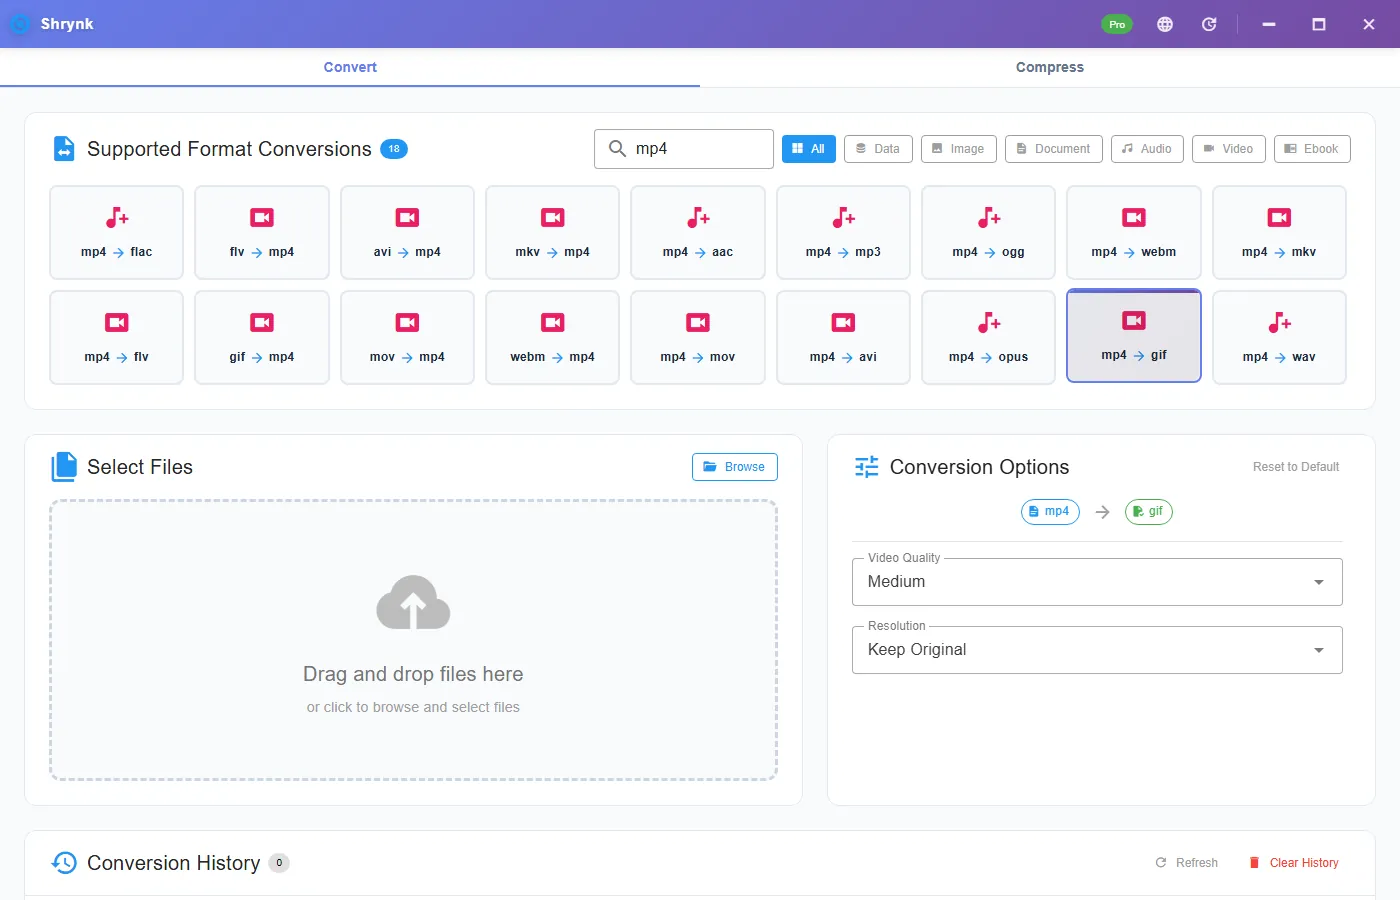Focus the format search field containing mp4

[x=684, y=149]
